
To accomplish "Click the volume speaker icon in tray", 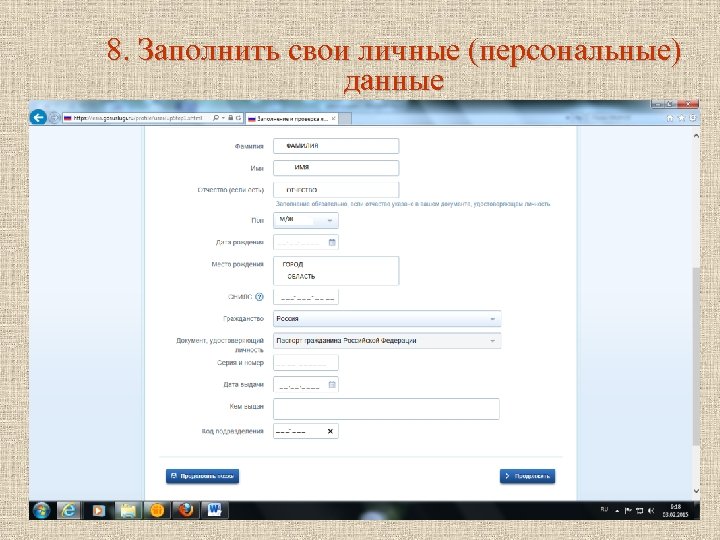I will [651, 511].
